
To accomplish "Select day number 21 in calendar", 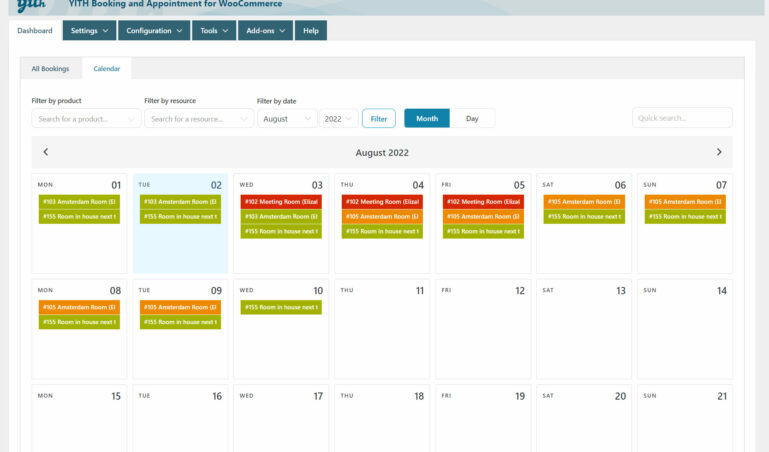I will pyautogui.click(x=722, y=396).
